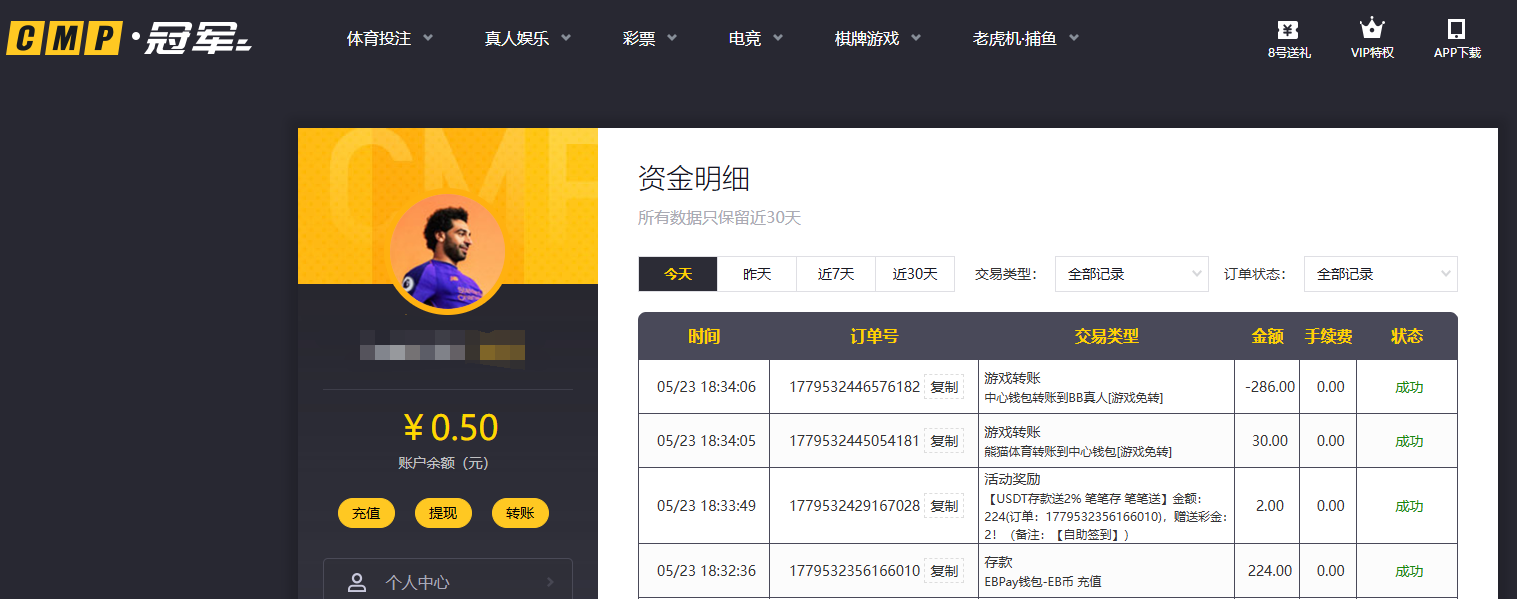
Task: Click the ¥0.50 account balance
Action: [x=450, y=428]
